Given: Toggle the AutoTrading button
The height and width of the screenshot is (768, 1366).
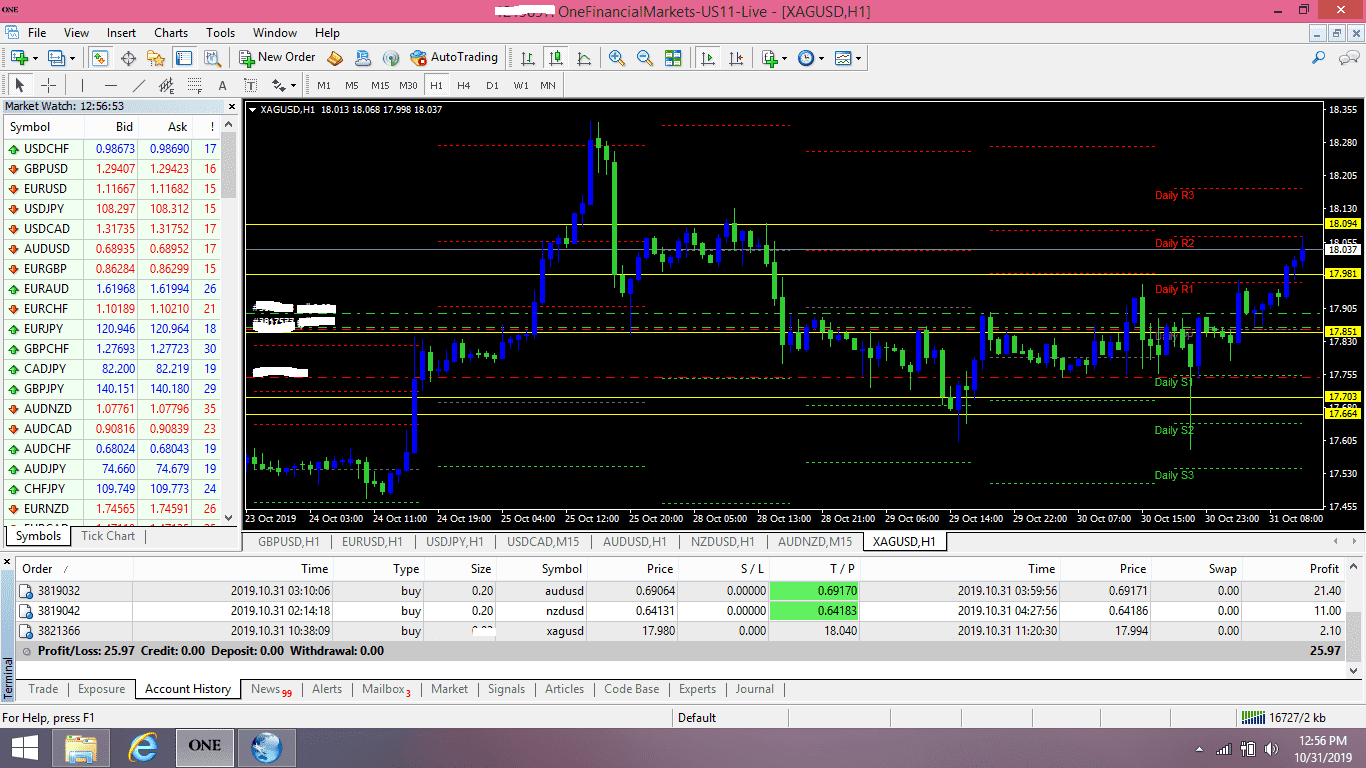Looking at the screenshot, I should point(453,58).
